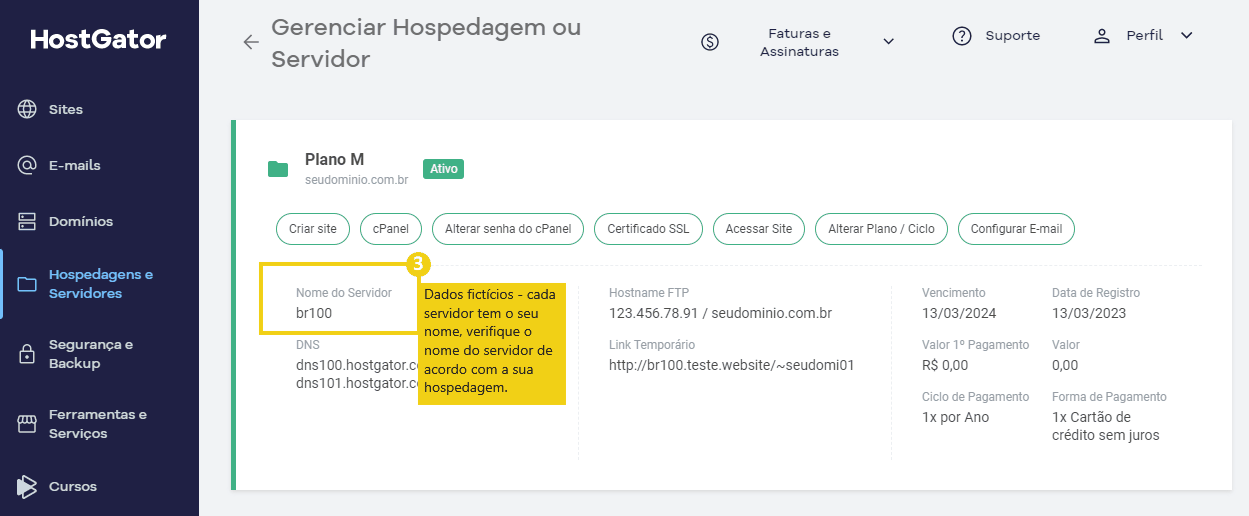Click the cPanel button
Viewport: 1249px width, 516px height.
(391, 229)
